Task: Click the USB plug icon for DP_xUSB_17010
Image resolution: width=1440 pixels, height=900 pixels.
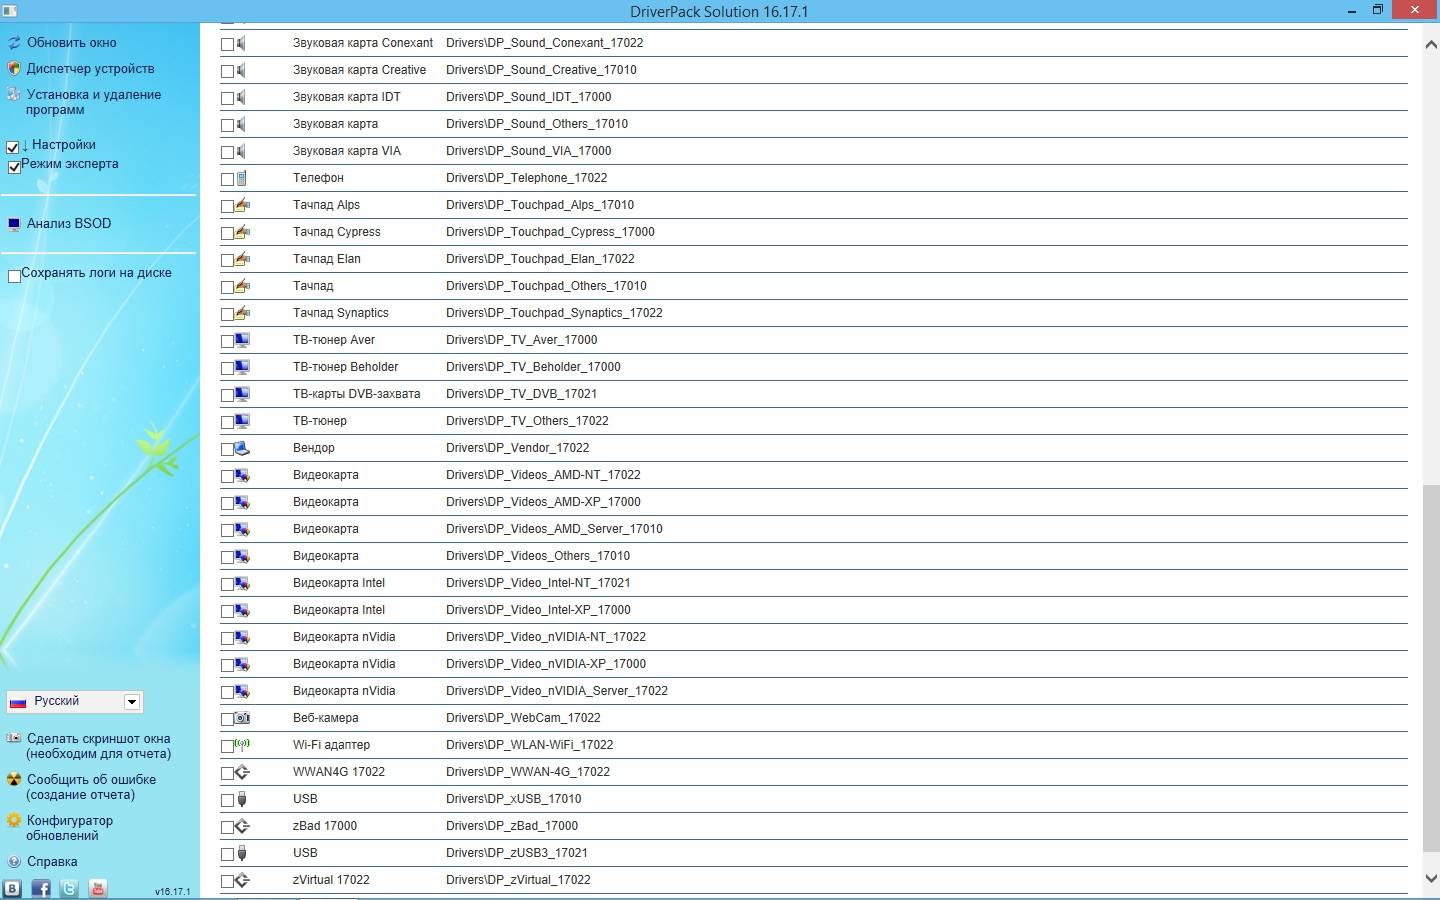Action: [x=242, y=799]
